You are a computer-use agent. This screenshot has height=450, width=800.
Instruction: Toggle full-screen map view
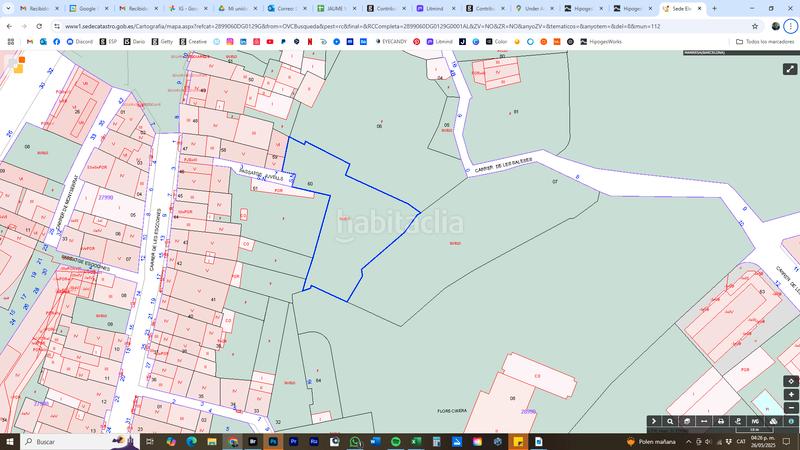pyautogui.click(x=790, y=69)
